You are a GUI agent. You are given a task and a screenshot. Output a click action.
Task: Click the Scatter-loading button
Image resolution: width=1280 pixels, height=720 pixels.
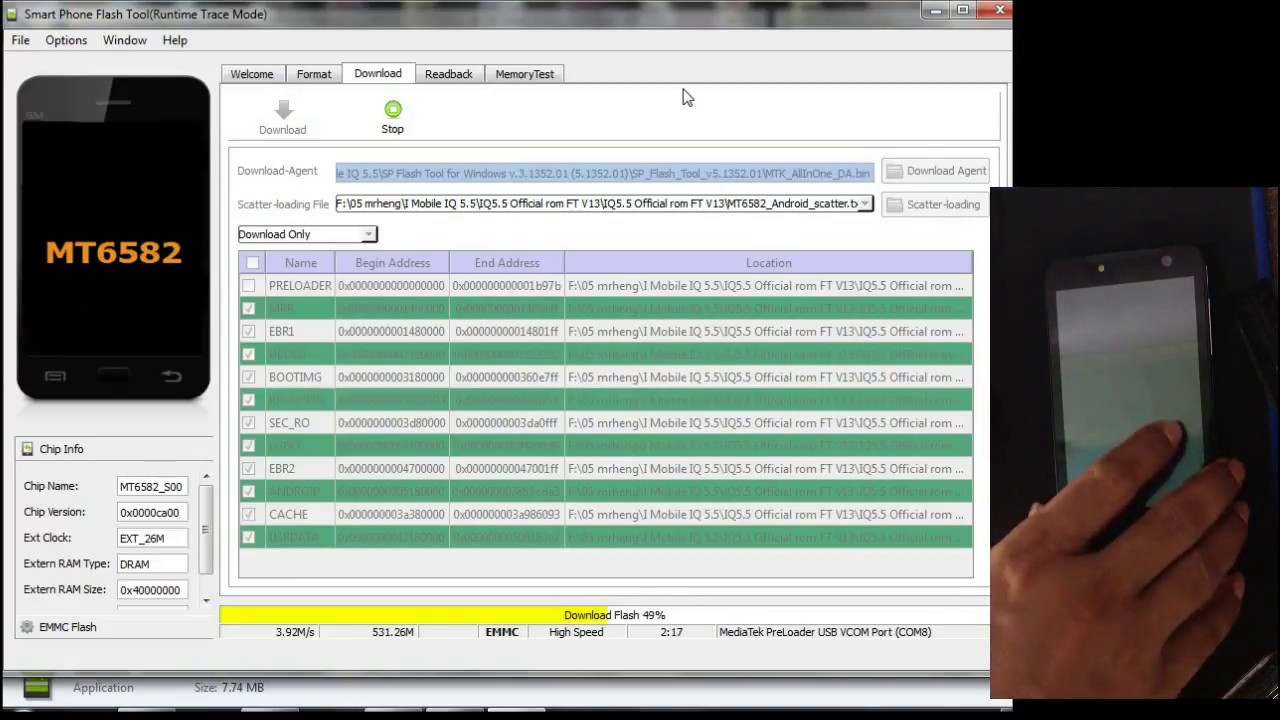click(934, 204)
